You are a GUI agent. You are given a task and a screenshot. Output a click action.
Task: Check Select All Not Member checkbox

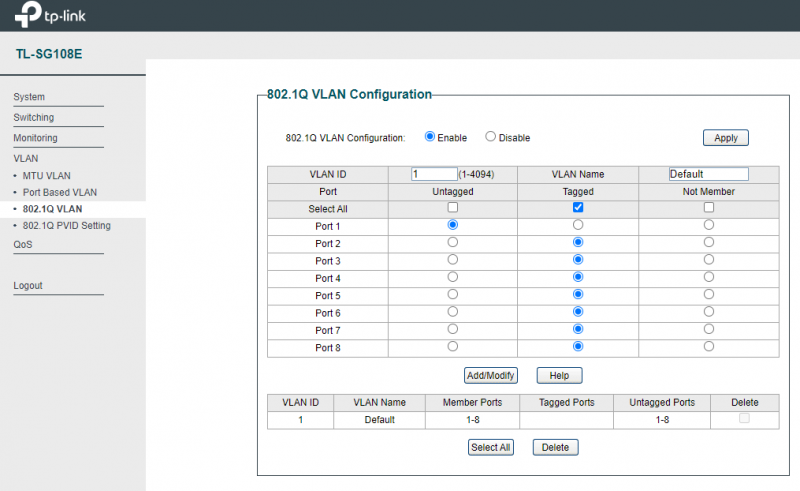point(709,208)
